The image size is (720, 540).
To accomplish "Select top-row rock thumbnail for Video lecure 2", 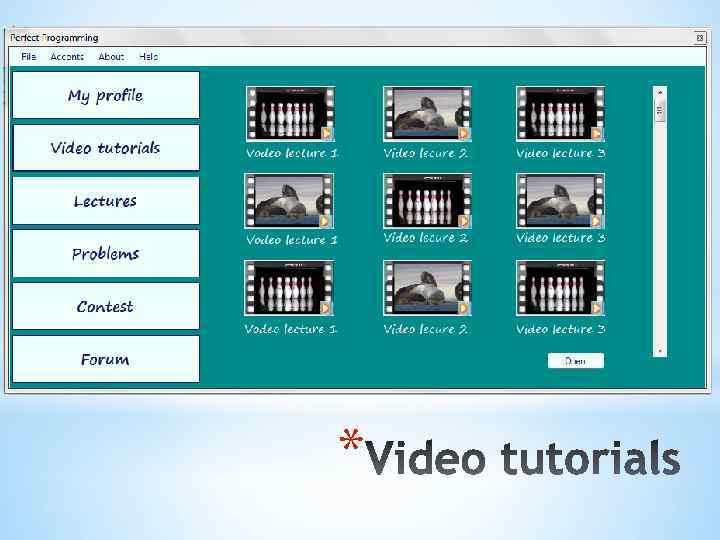I will pos(428,113).
